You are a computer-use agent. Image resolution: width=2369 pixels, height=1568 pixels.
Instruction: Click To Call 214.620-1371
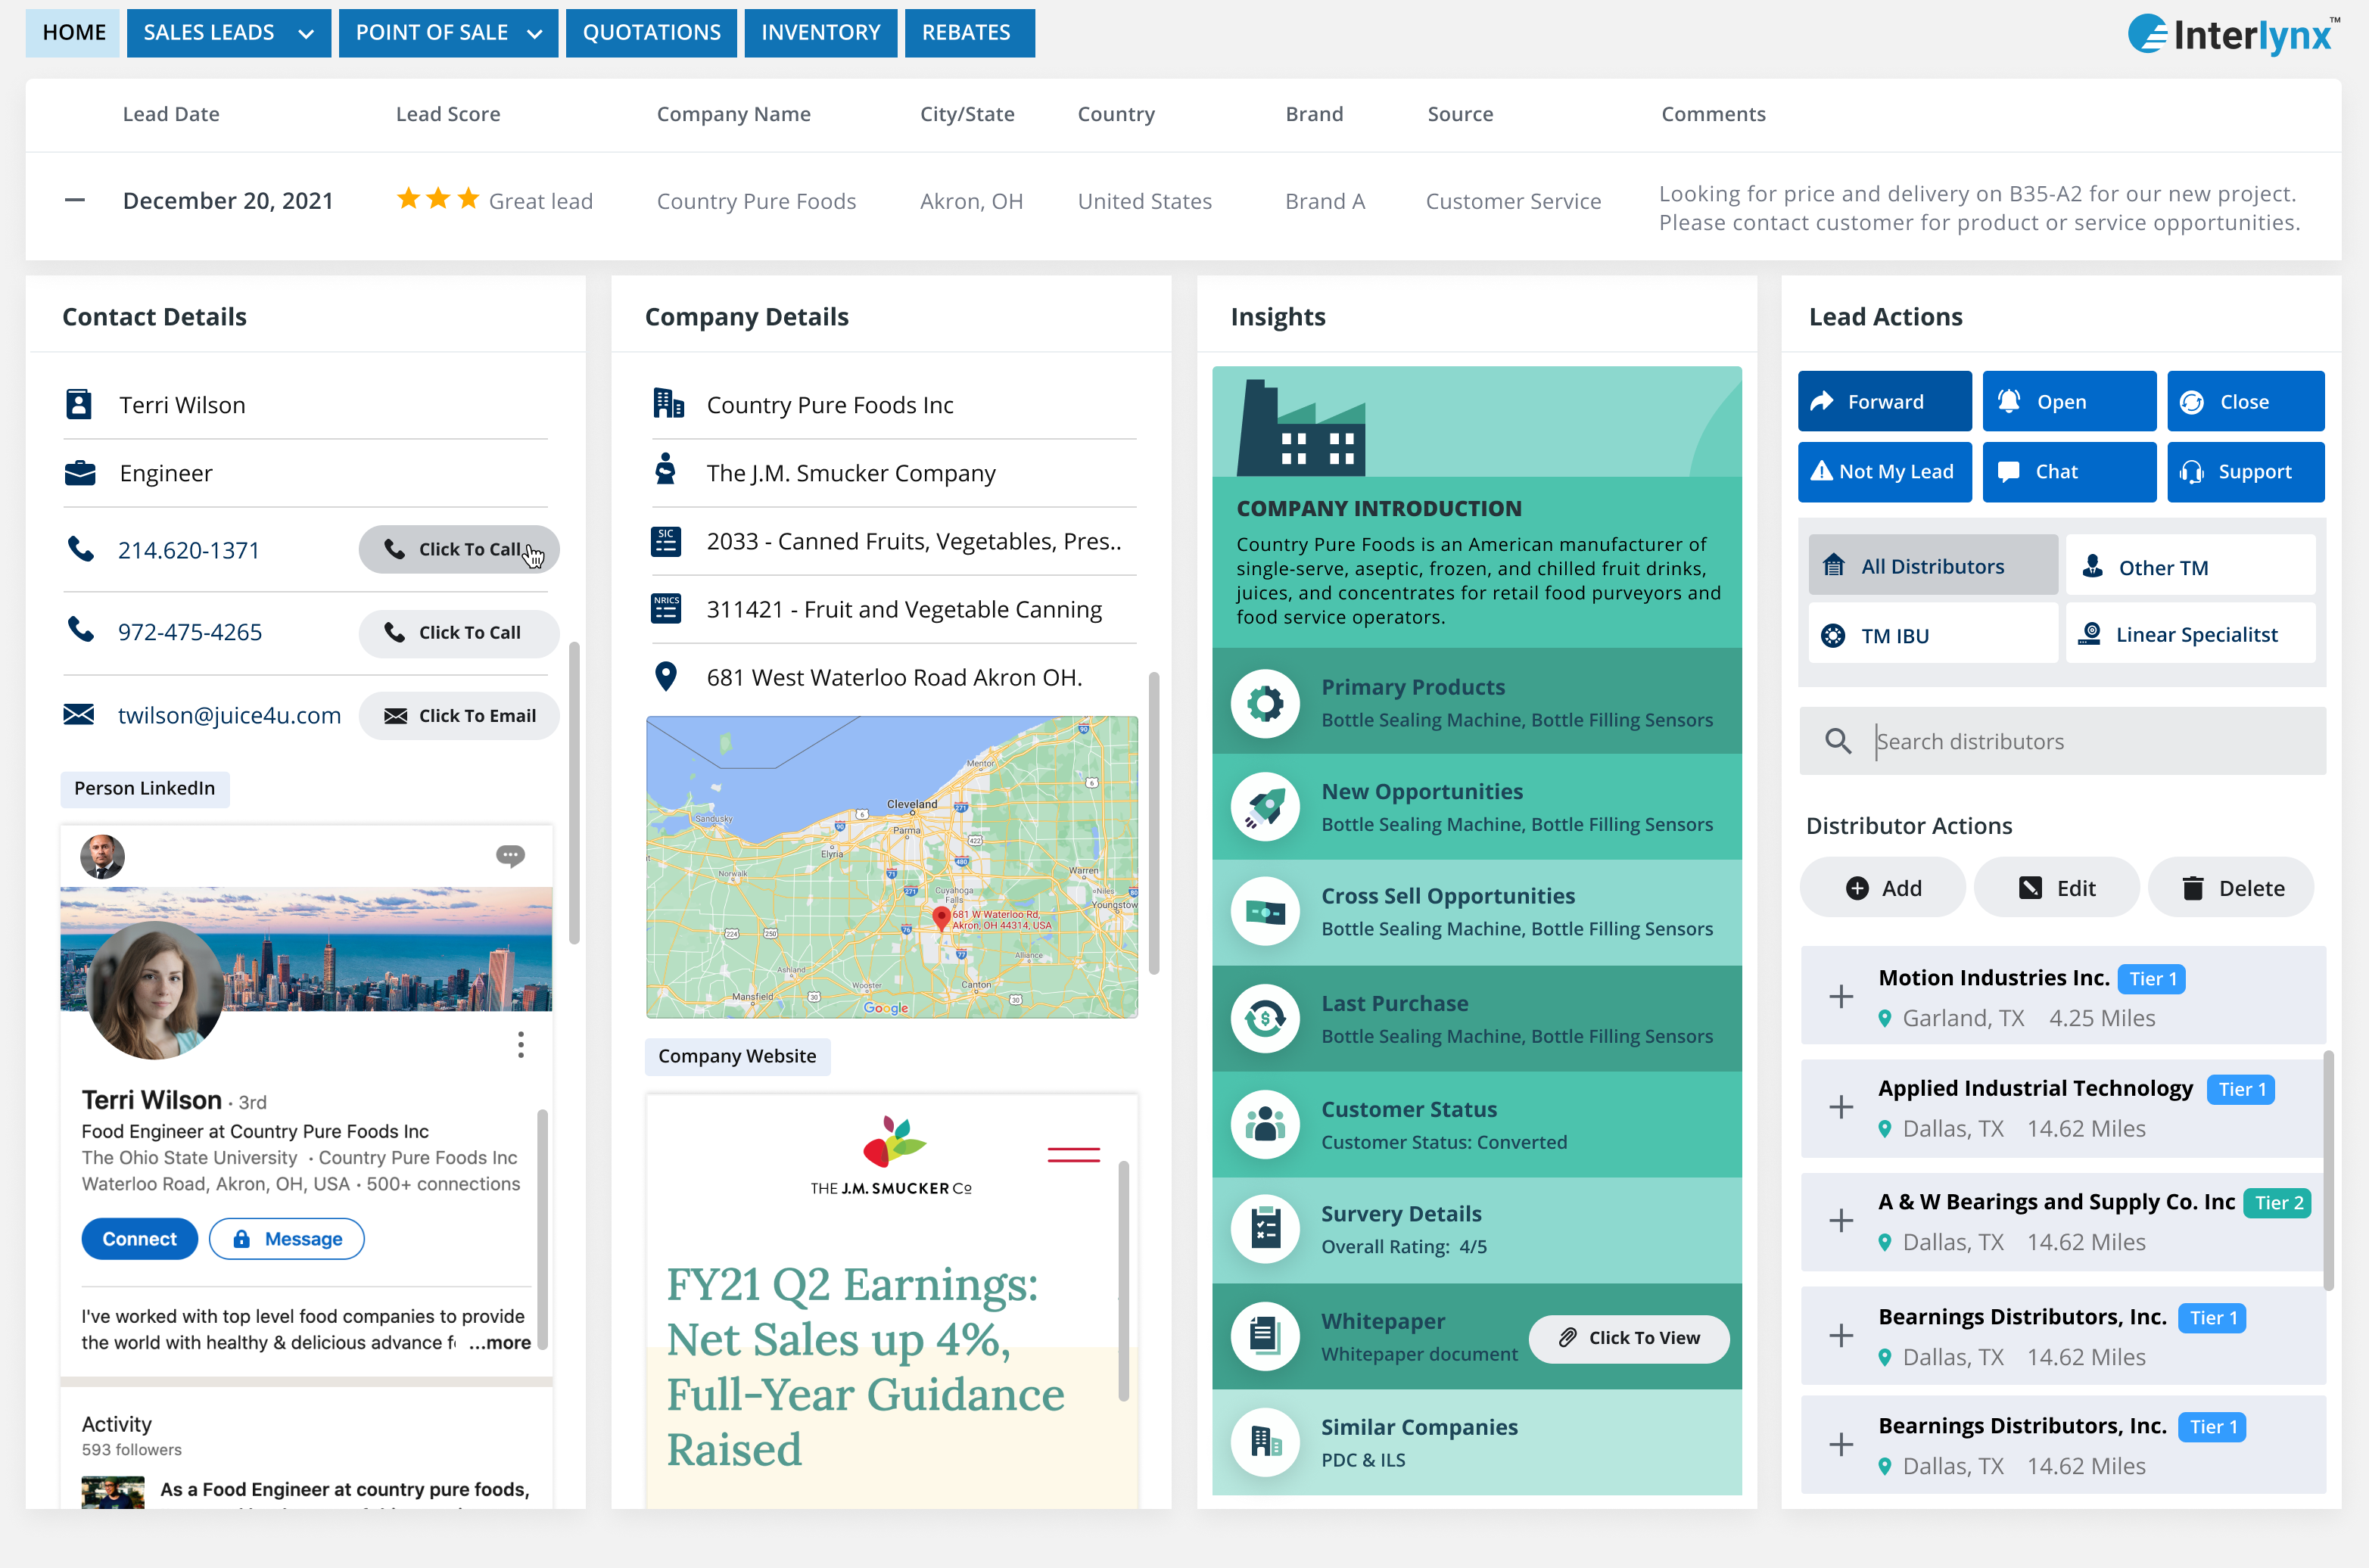(x=459, y=549)
